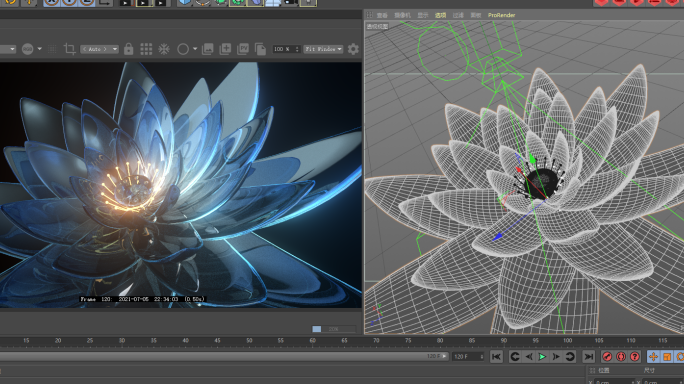The width and height of the screenshot is (684, 384).
Task: Click the timeline range slider end handle
Action: pyautogui.click(x=445, y=356)
